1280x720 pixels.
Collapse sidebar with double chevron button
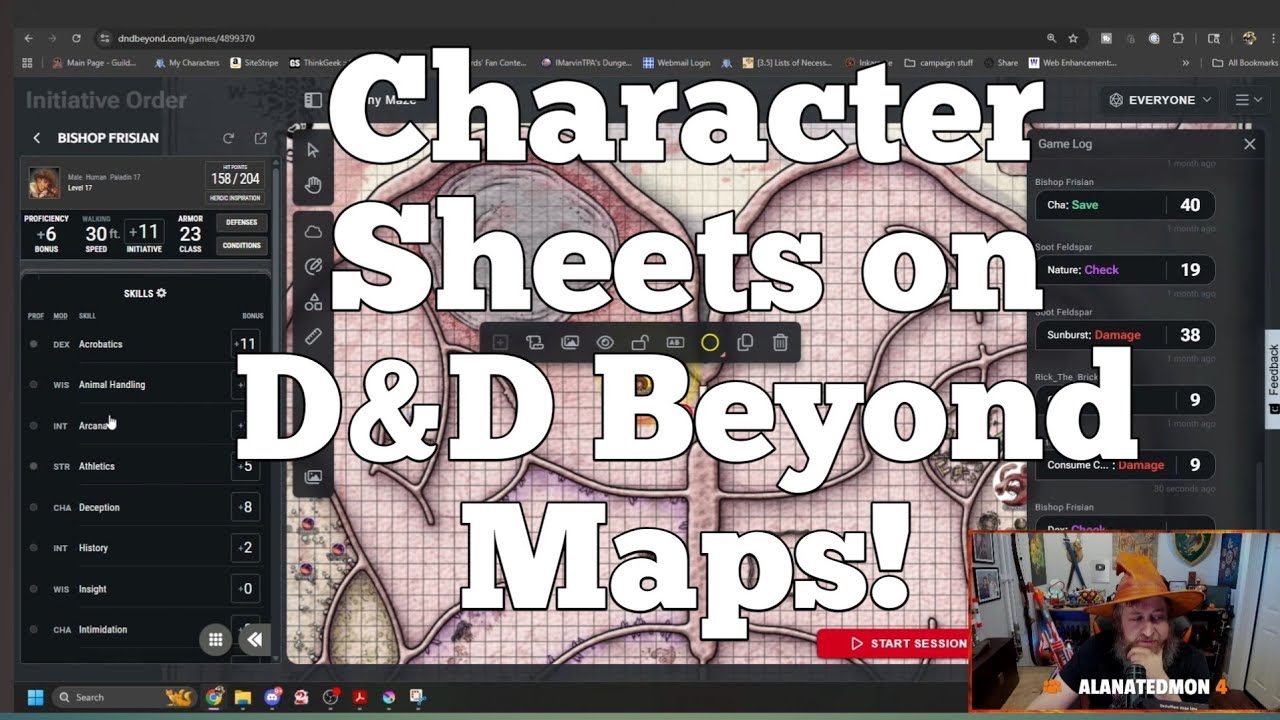pyautogui.click(x=254, y=640)
